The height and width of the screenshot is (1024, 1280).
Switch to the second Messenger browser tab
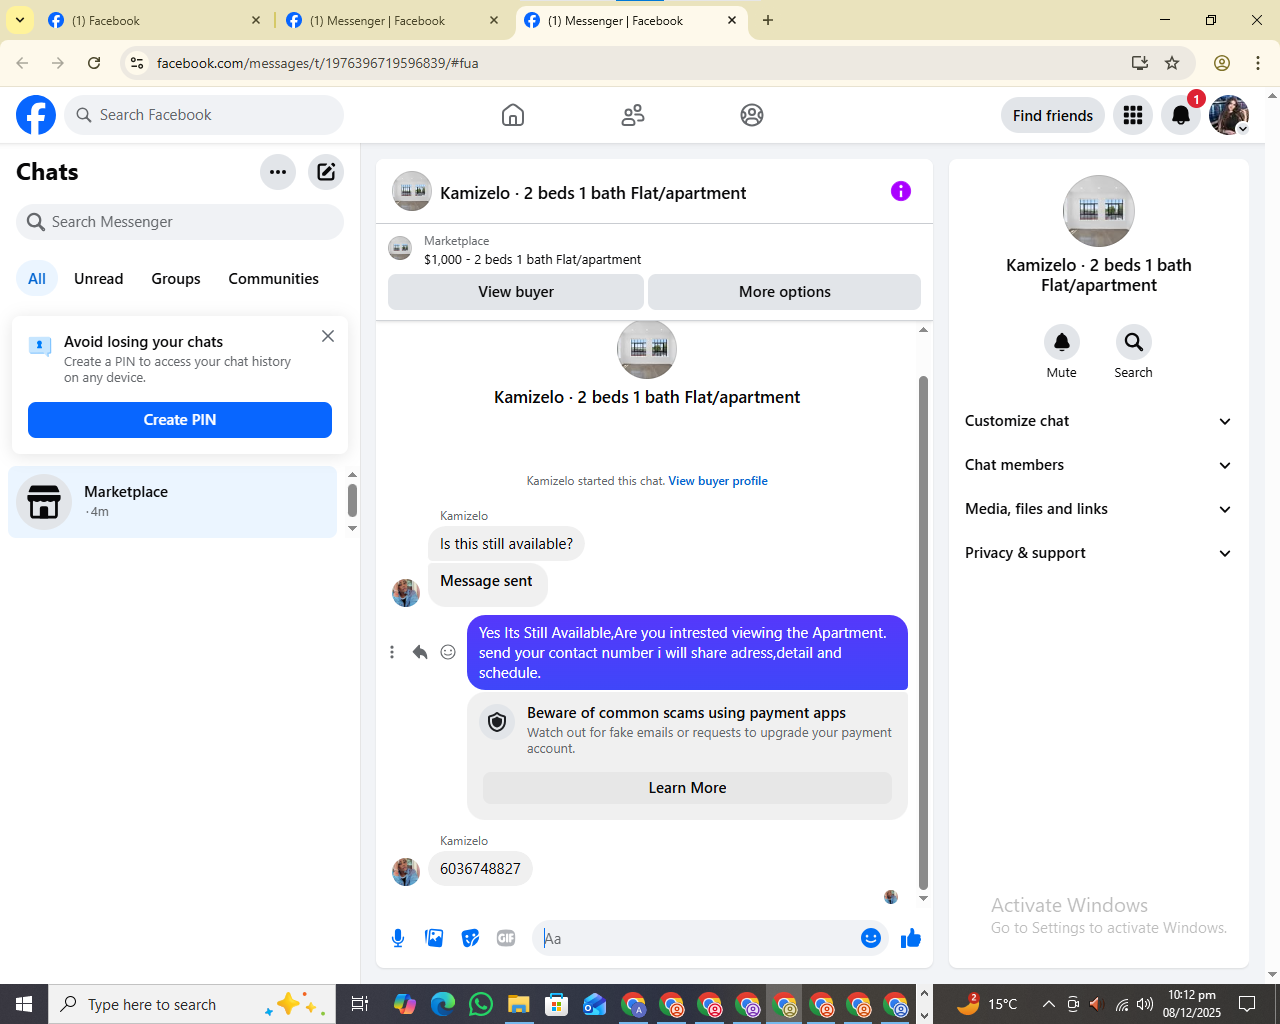pos(393,20)
